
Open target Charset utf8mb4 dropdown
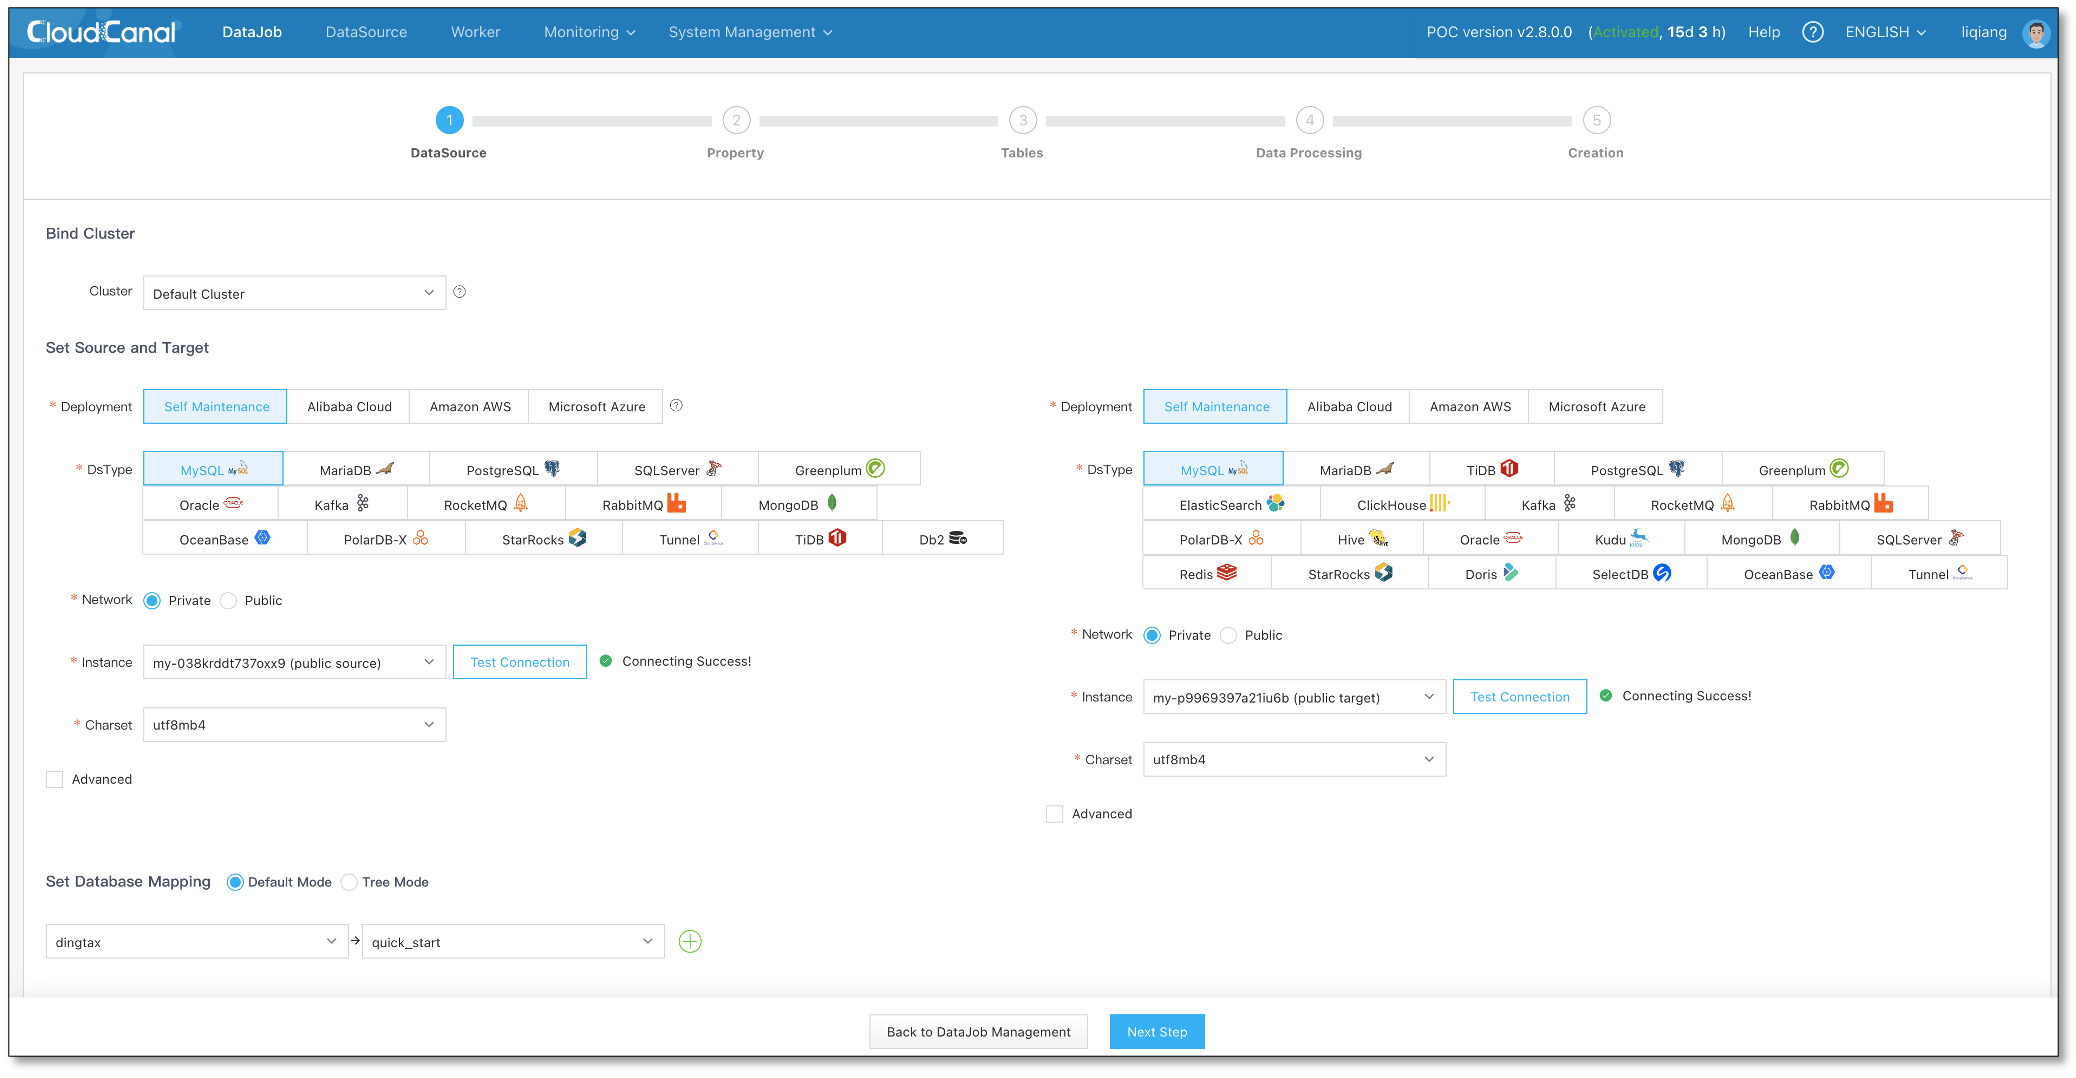(x=1295, y=759)
